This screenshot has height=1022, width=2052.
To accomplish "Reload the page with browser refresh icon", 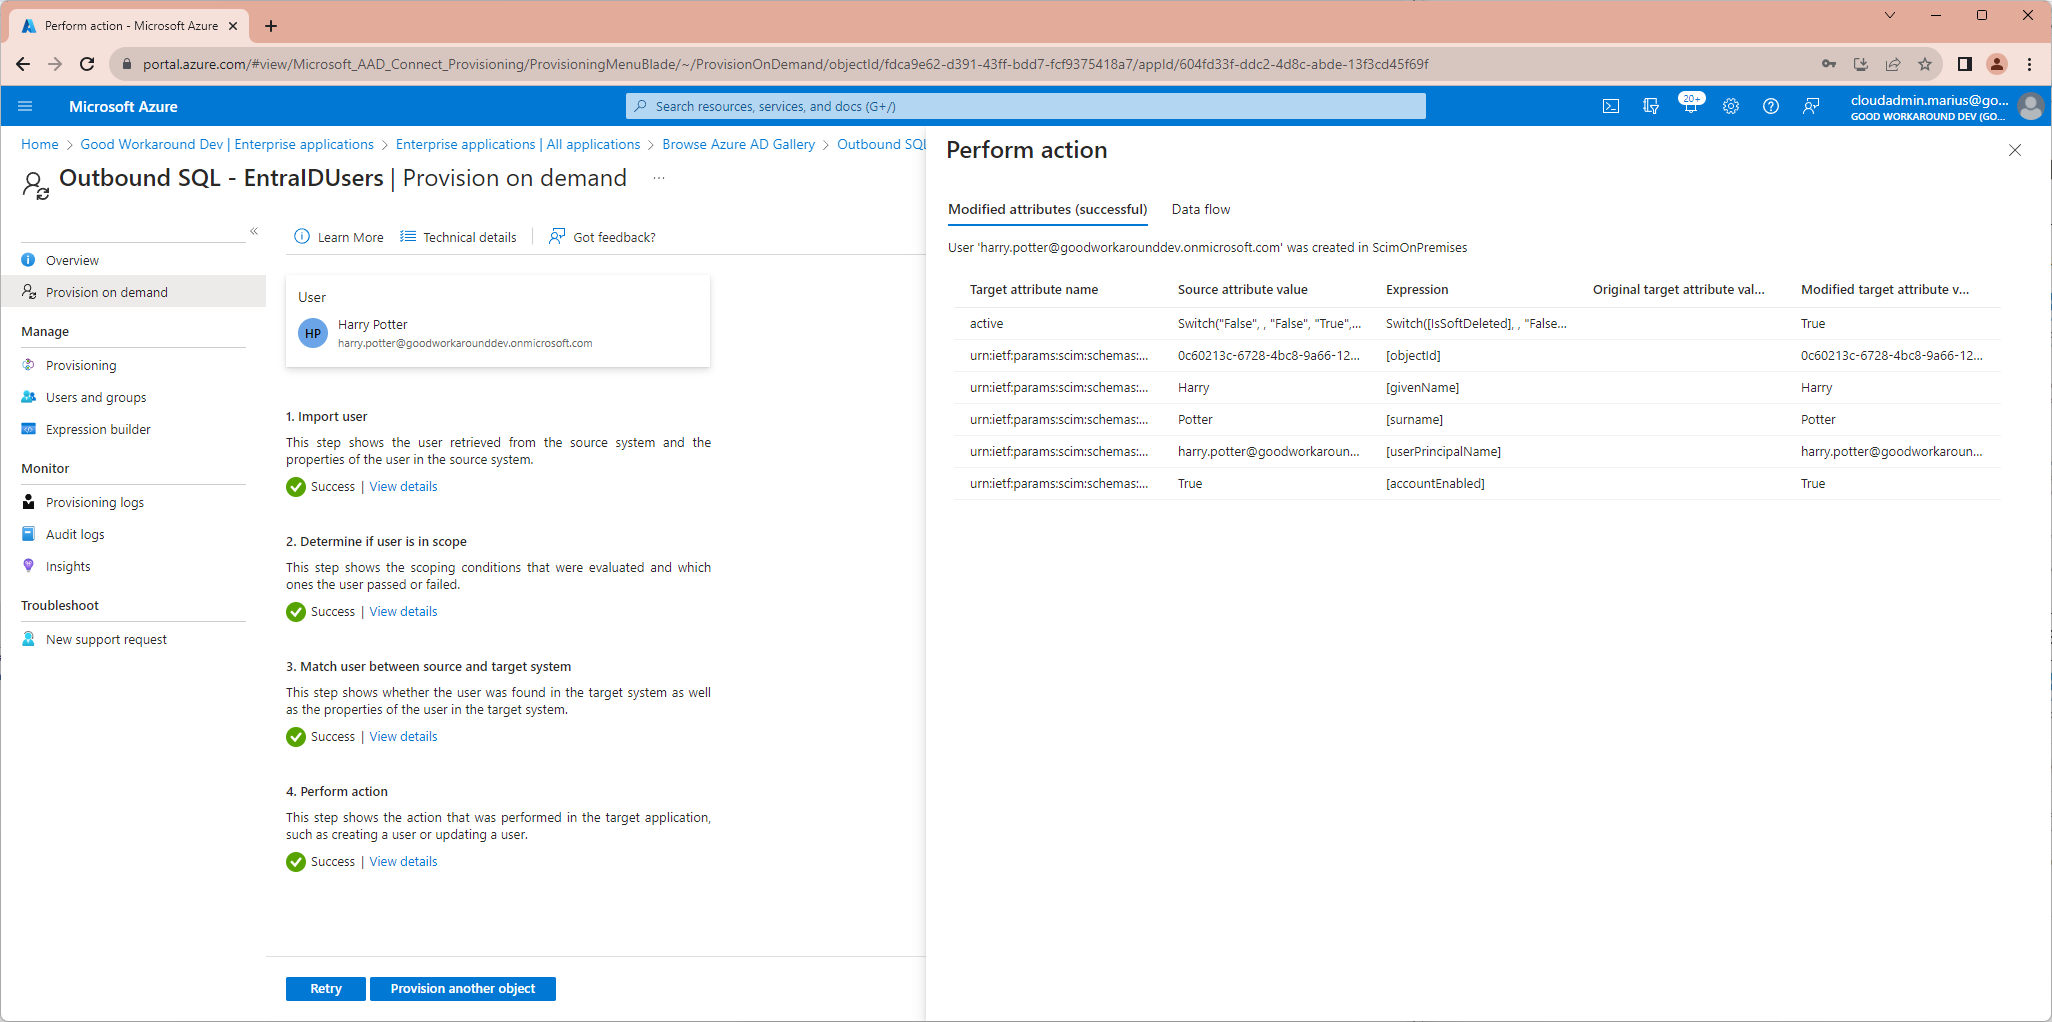I will pyautogui.click(x=87, y=64).
